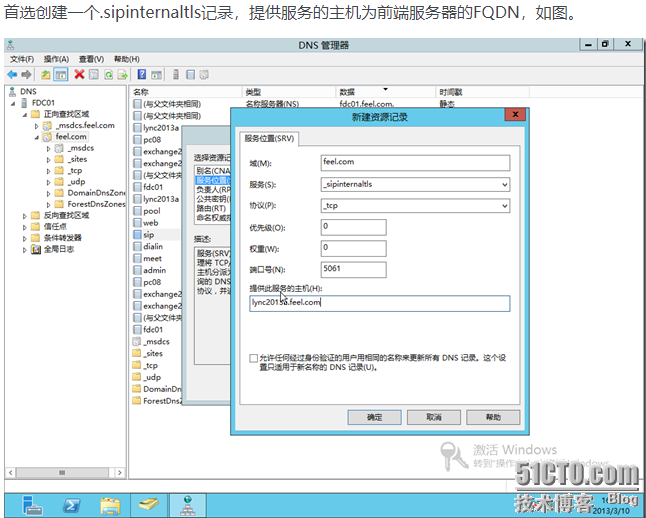Expand DomainDnsZones in the tree
The height and width of the screenshot is (518, 646).
pyautogui.click(x=49, y=193)
